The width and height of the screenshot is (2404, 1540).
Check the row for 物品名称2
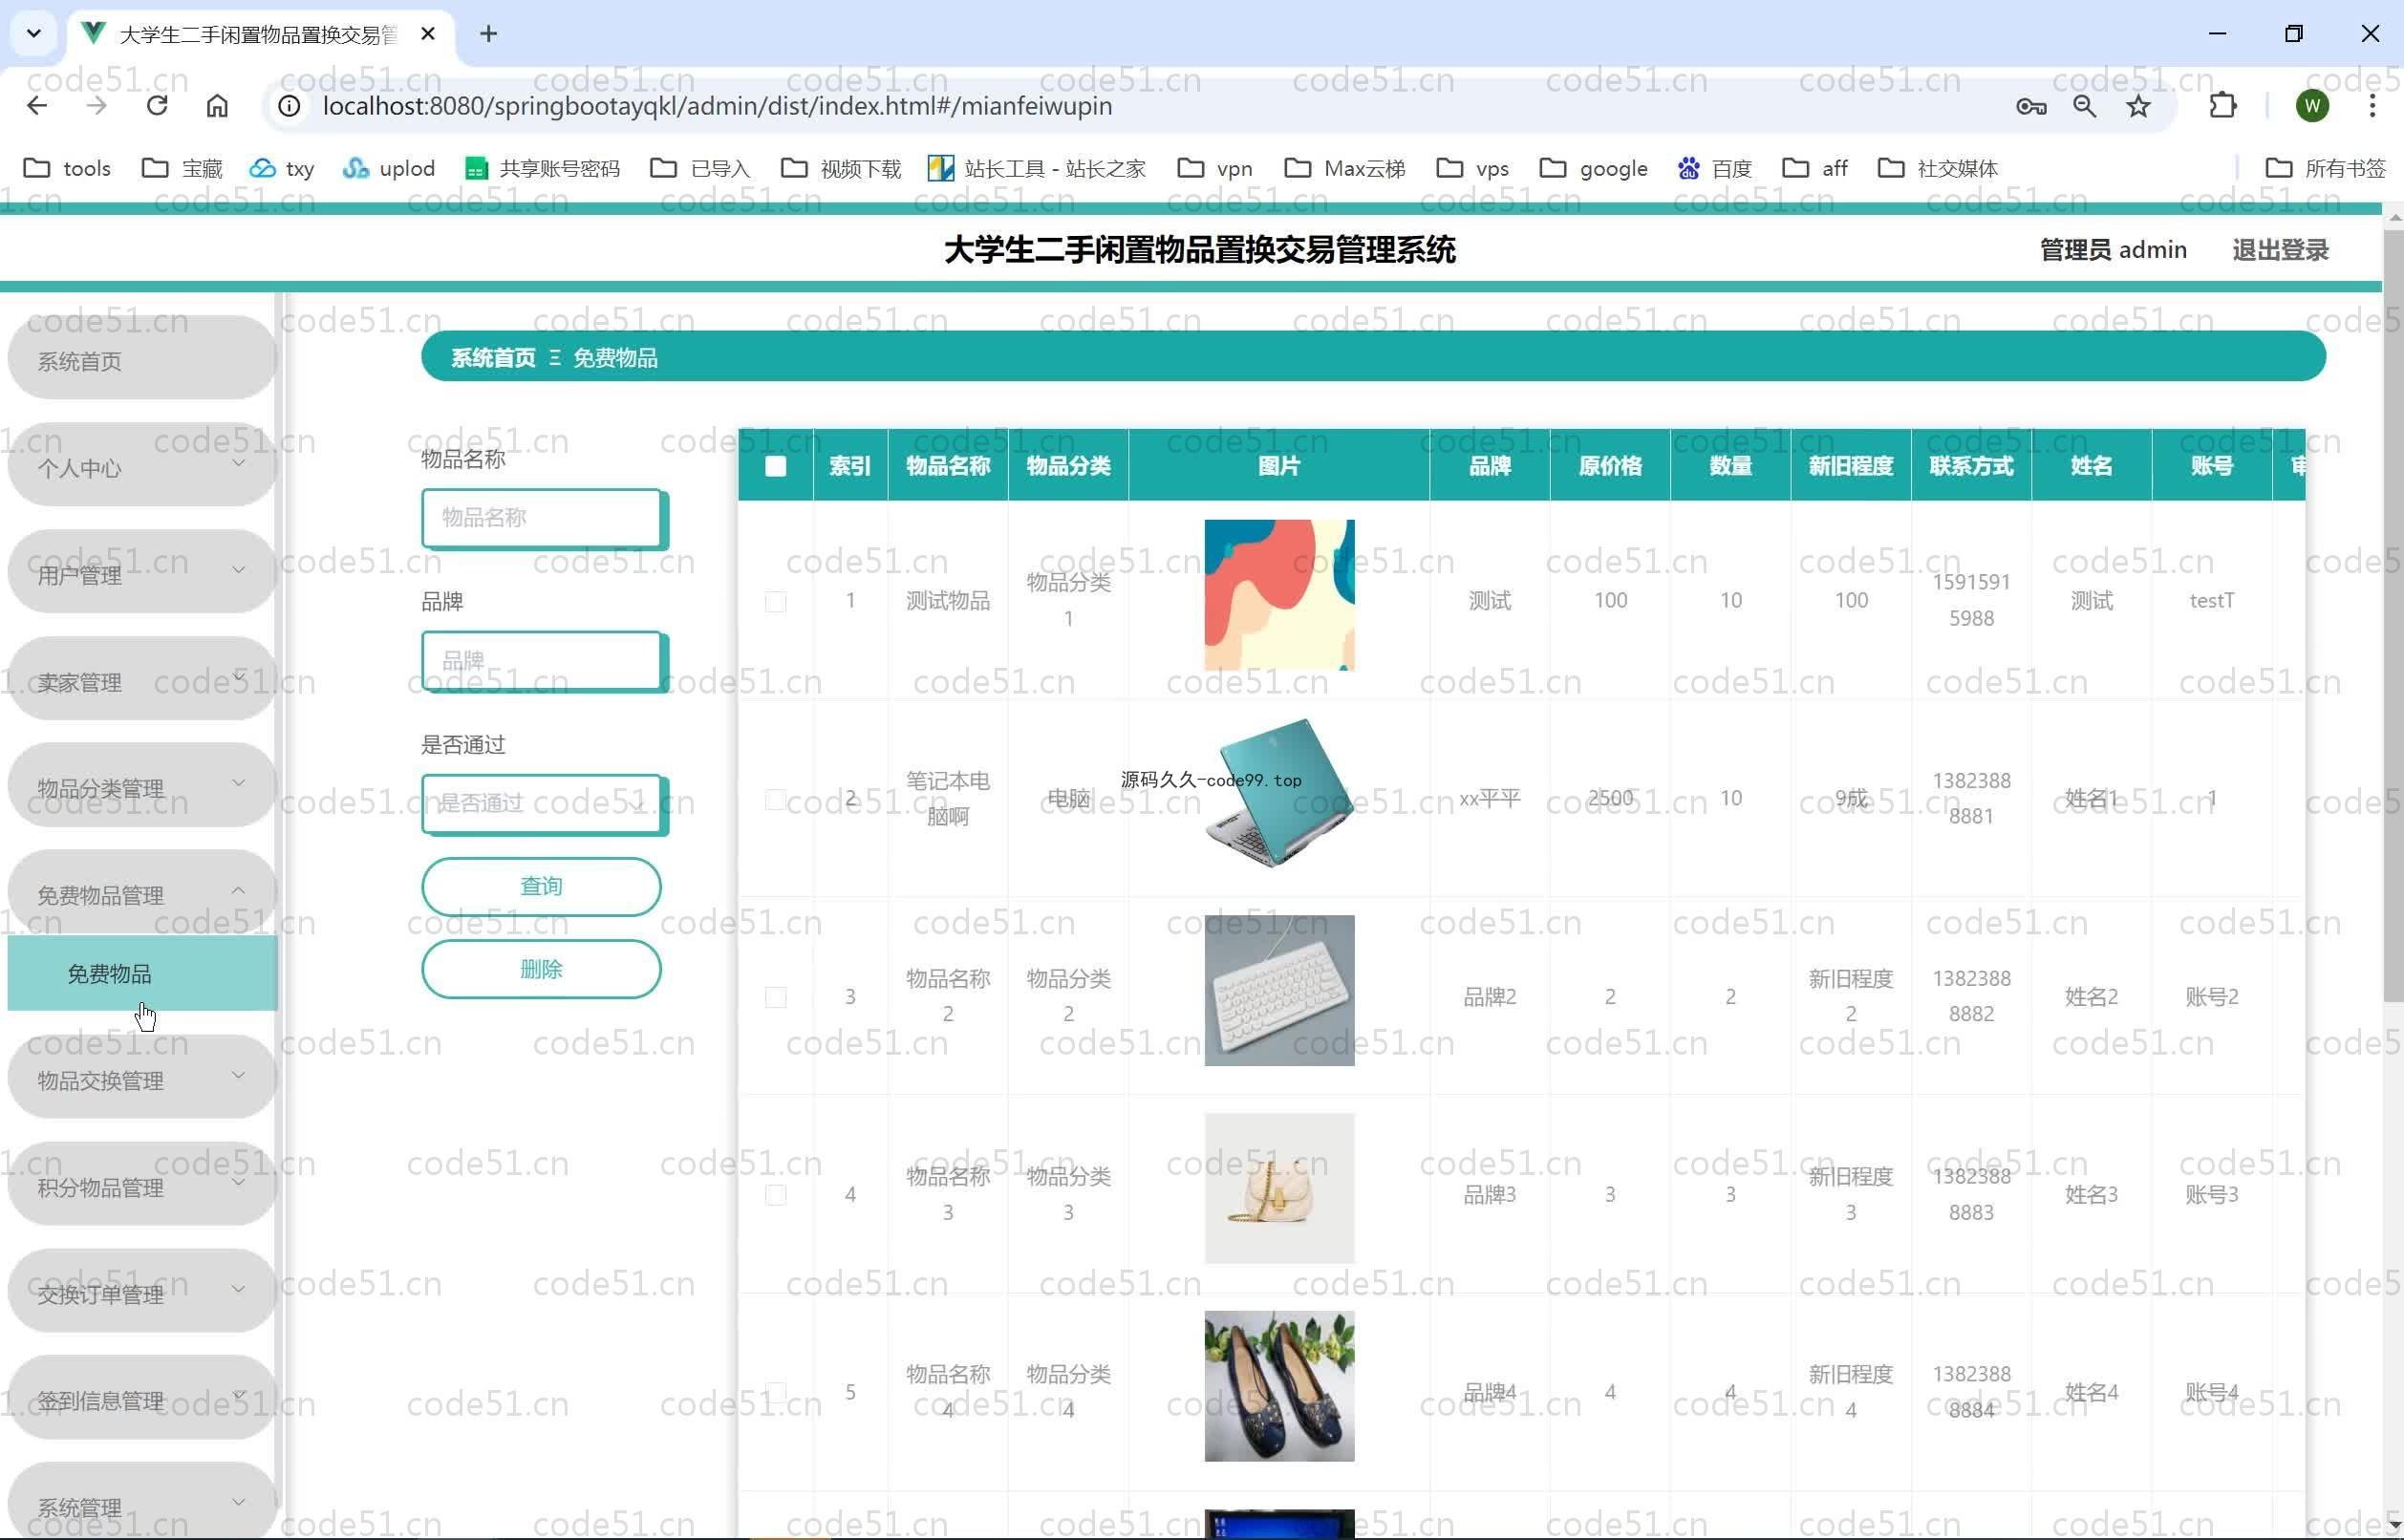[775, 997]
